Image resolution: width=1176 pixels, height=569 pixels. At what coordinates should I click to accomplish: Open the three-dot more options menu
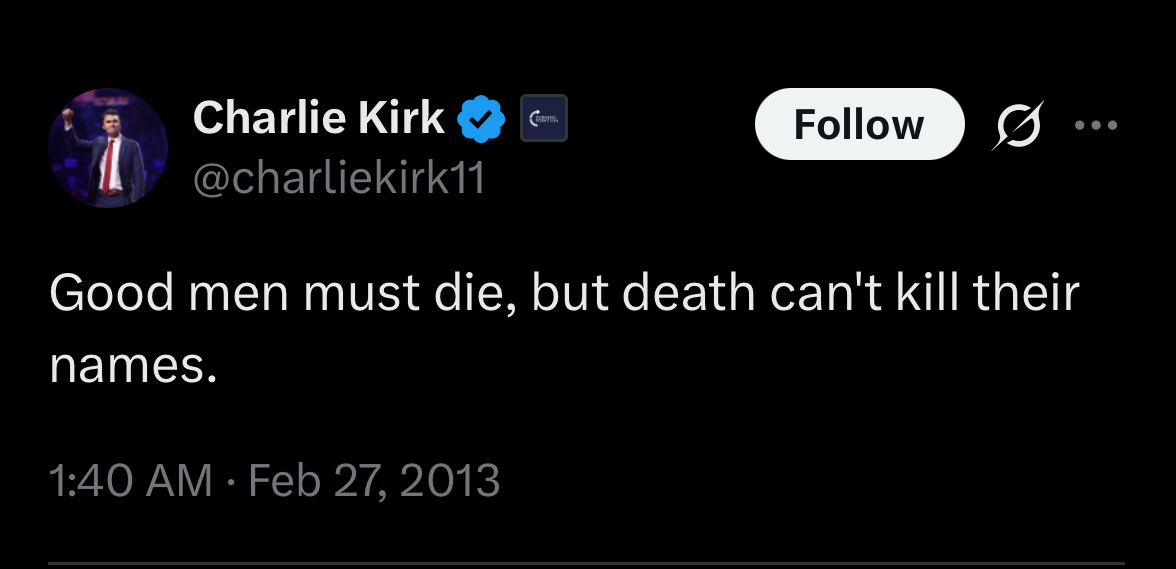(x=1095, y=126)
